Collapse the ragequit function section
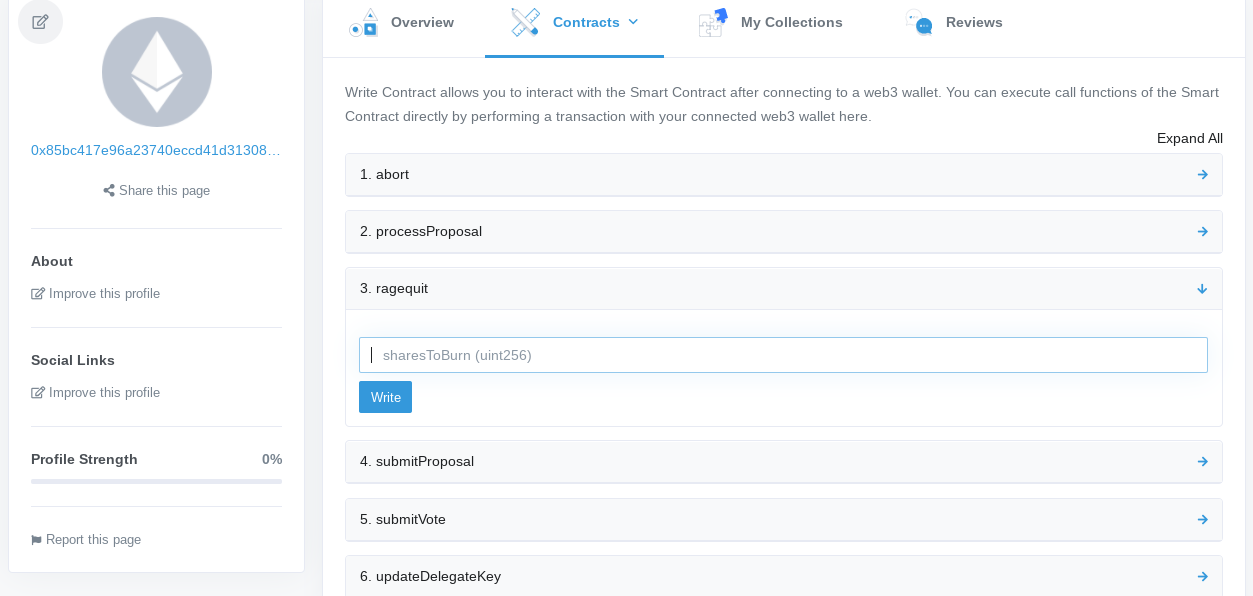The image size is (1253, 596). pos(1202,289)
